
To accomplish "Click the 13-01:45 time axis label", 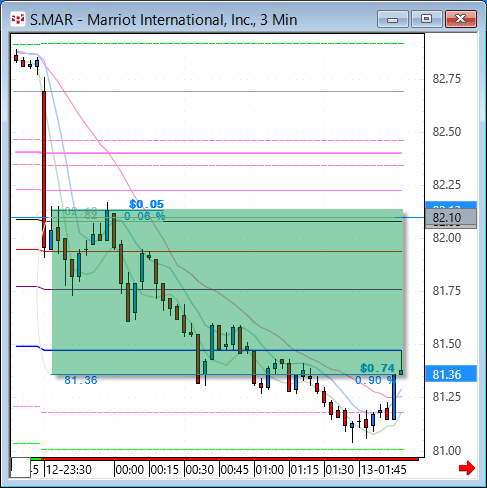I will click(x=384, y=470).
